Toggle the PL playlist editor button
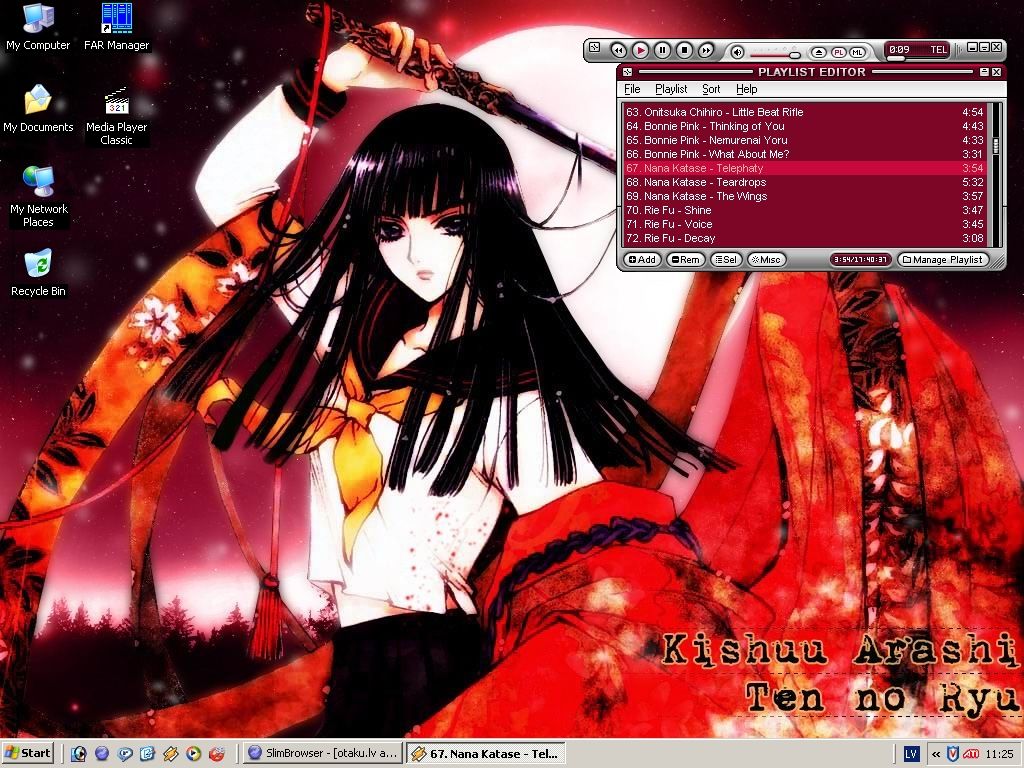Screen dimensions: 1024x768 coord(839,52)
